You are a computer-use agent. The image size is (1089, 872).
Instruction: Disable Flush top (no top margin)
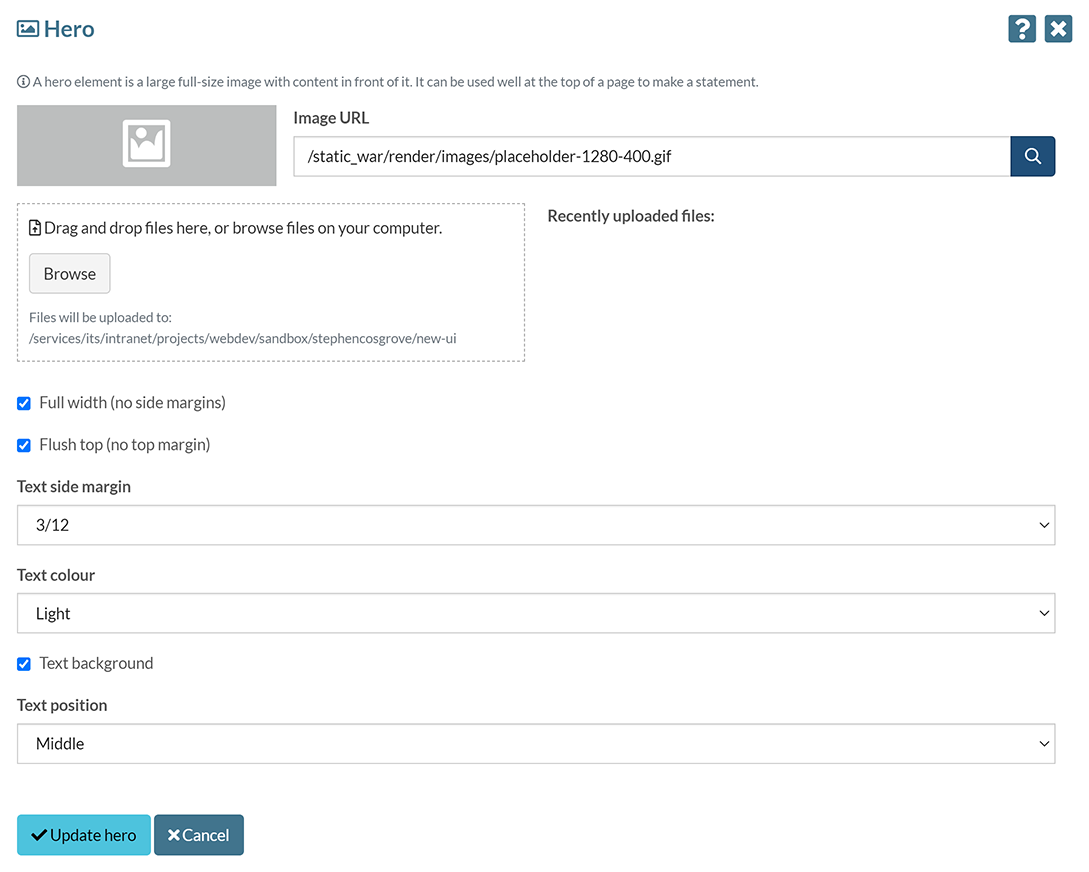[23, 444]
